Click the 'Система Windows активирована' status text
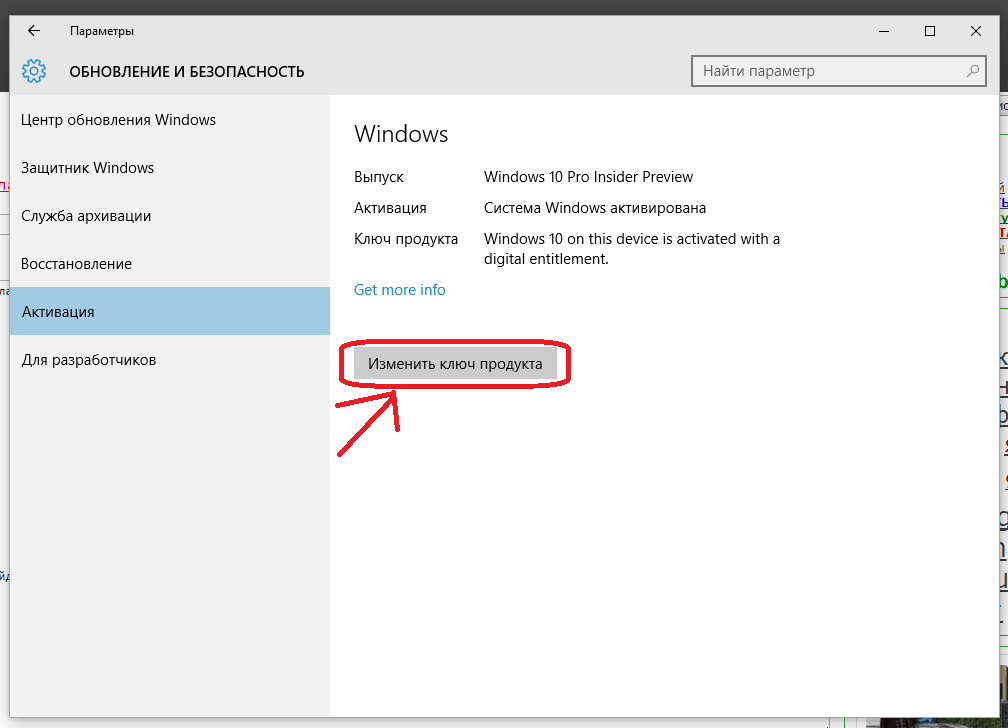Image resolution: width=1008 pixels, height=728 pixels. coord(595,208)
